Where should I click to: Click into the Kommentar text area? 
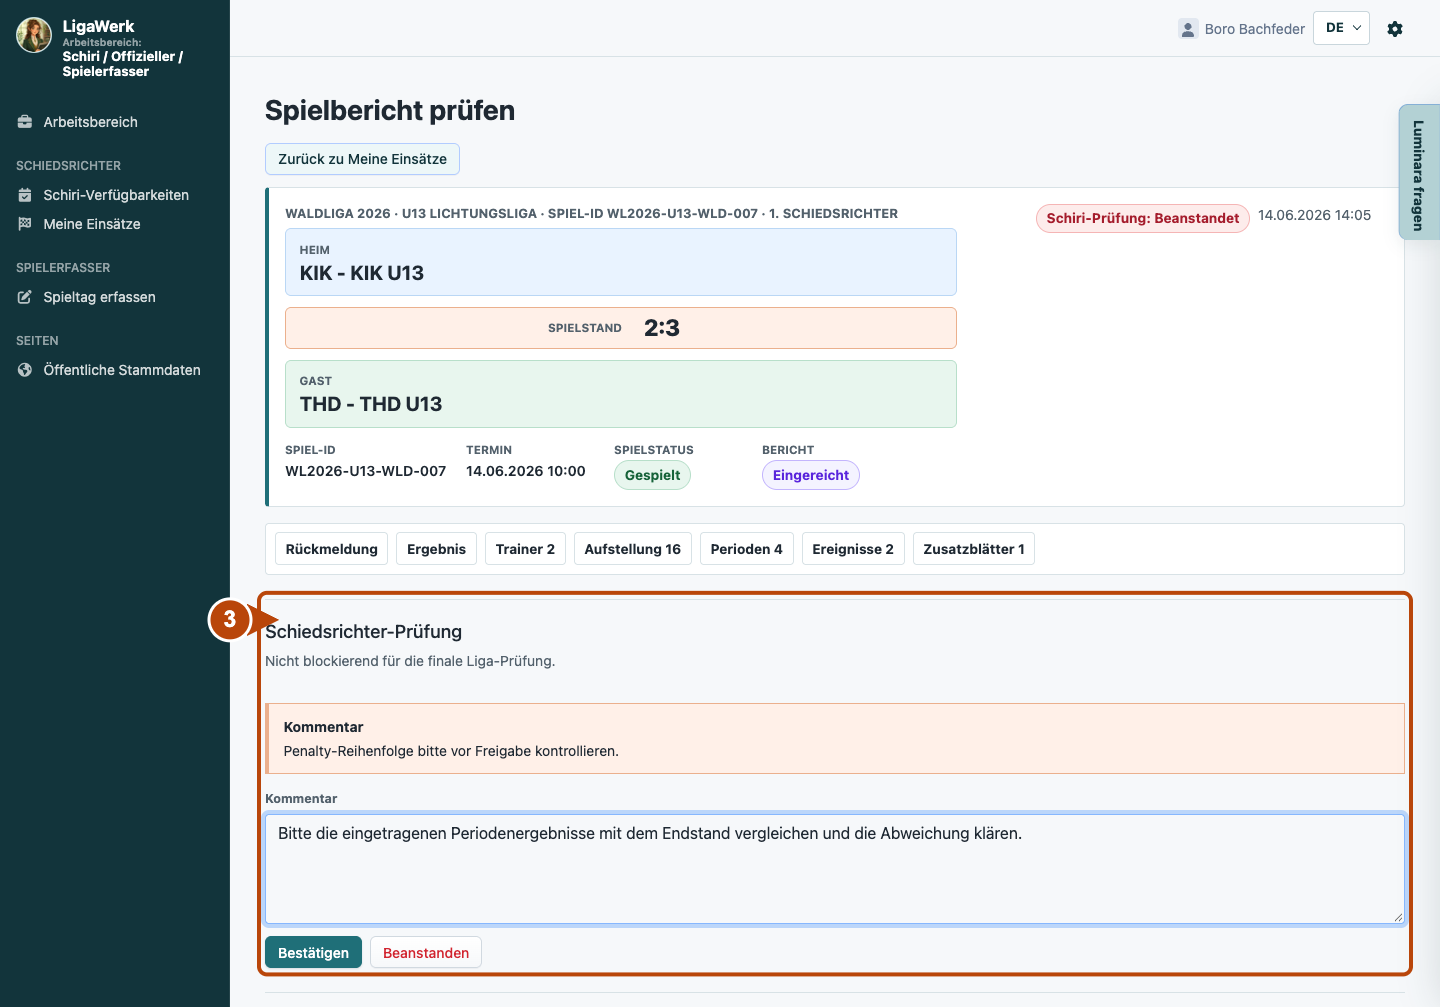(x=835, y=869)
